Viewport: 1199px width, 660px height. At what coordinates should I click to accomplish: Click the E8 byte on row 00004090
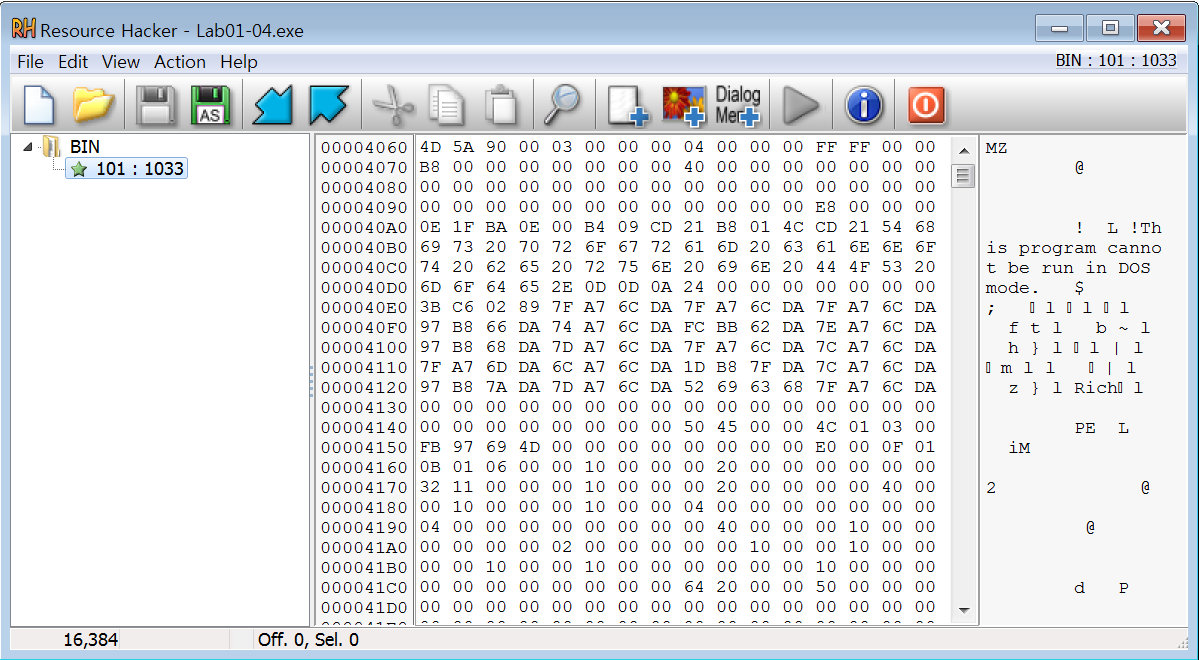pyautogui.click(x=826, y=206)
